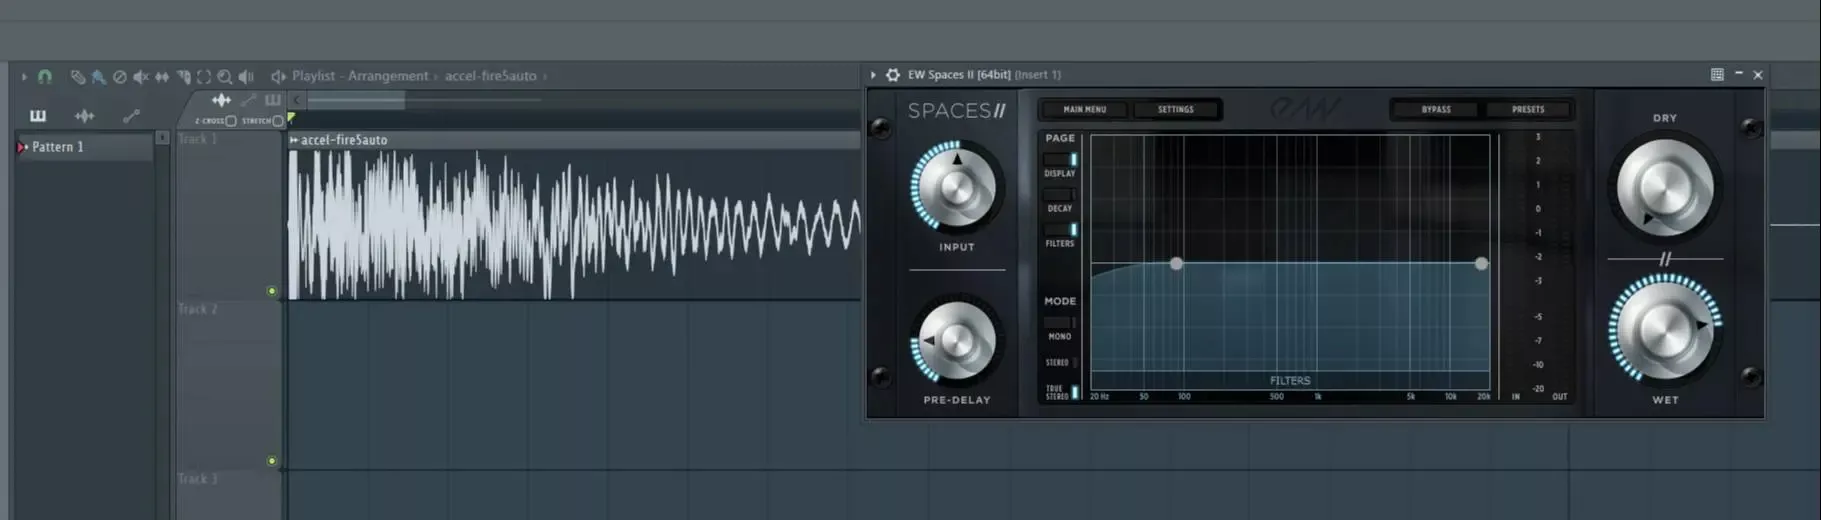Show automation clips in the picker
The height and width of the screenshot is (520, 1821).
131,116
